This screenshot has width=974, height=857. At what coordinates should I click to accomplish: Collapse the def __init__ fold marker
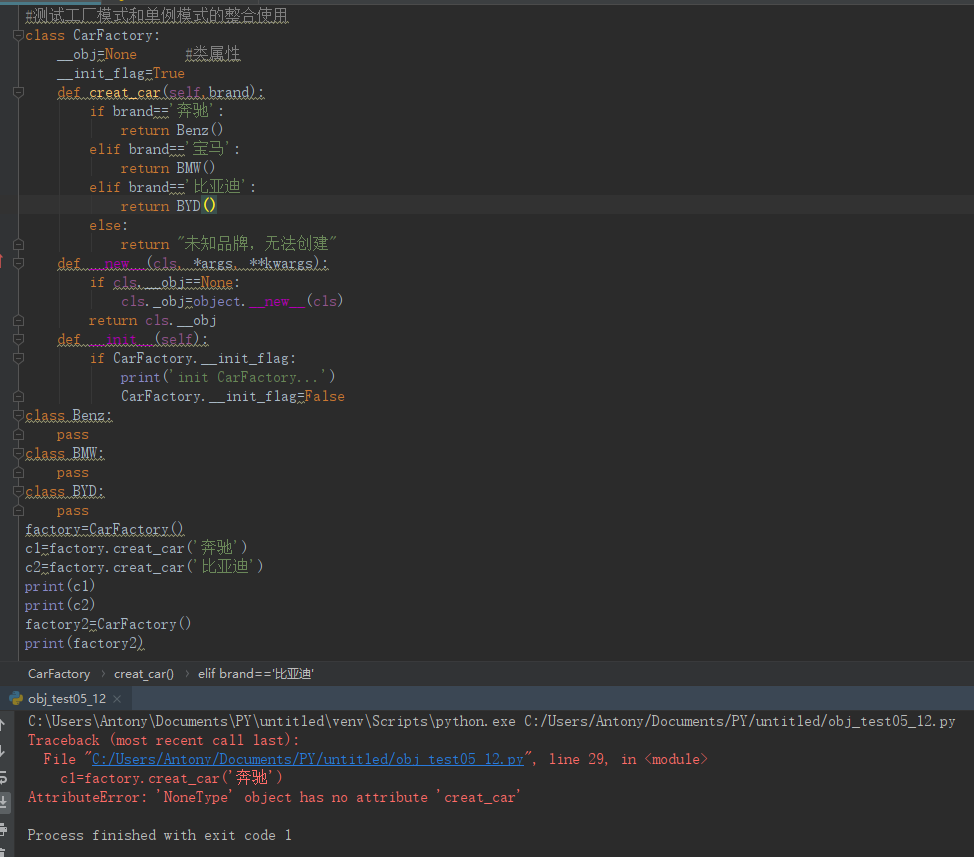point(18,339)
